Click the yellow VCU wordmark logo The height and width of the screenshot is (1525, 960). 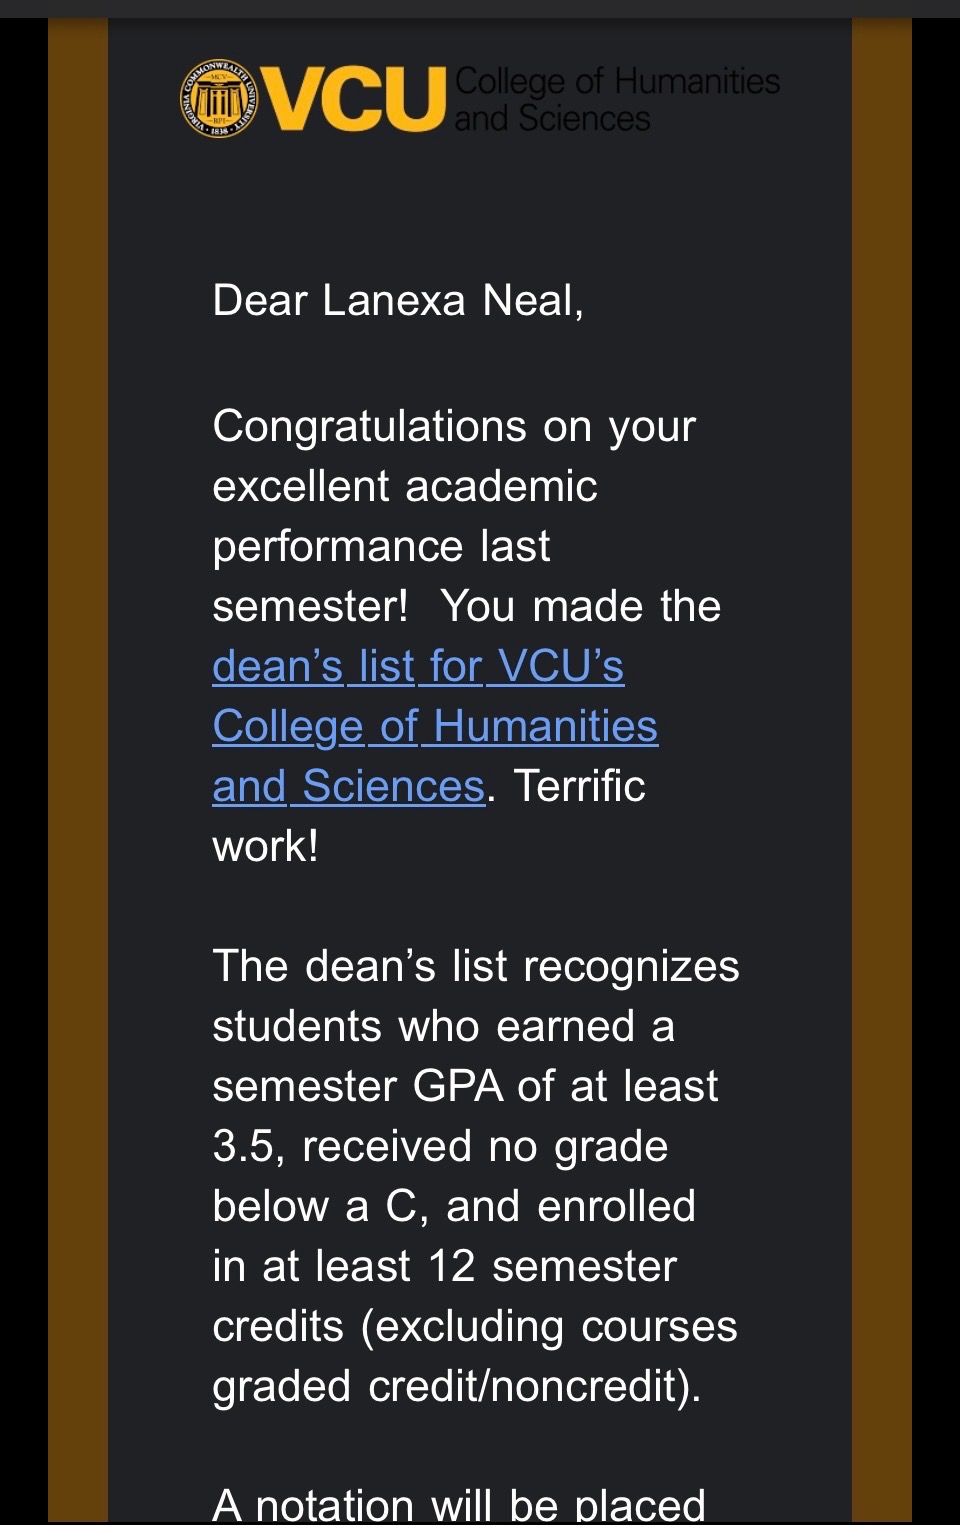point(353,99)
